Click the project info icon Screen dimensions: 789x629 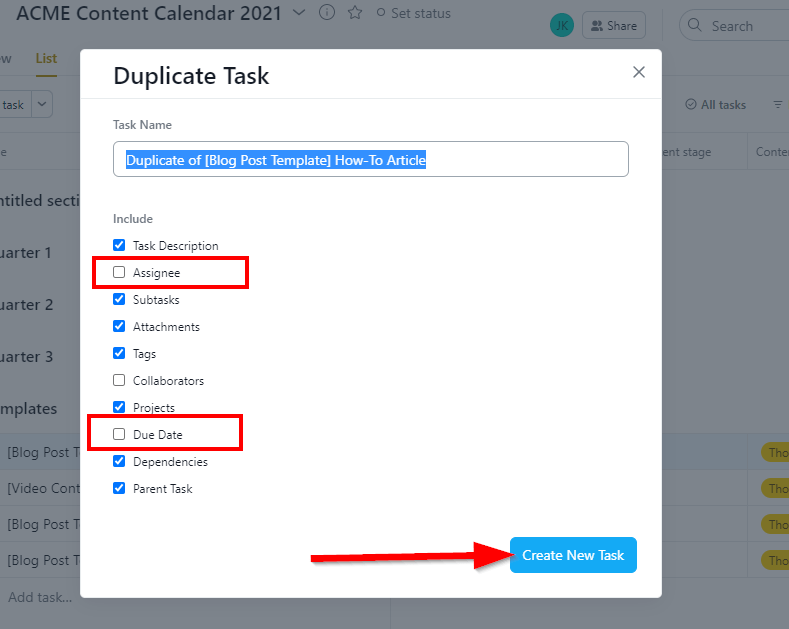pos(327,12)
